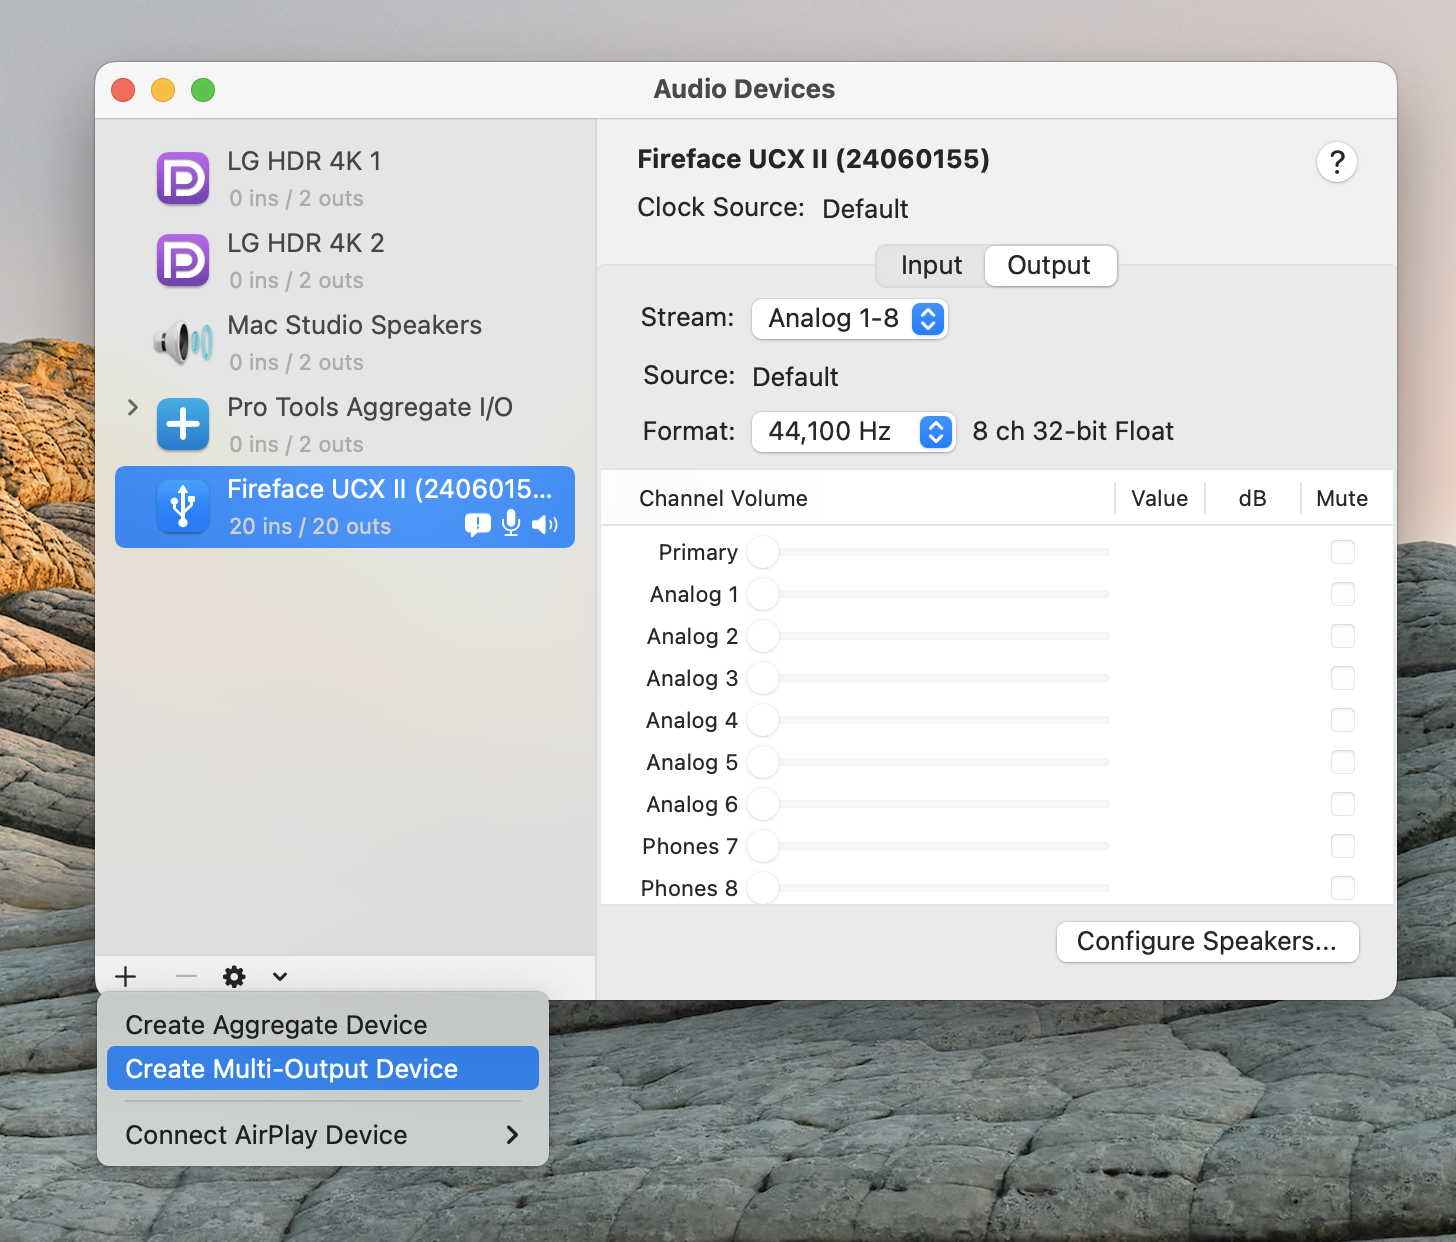
Task: Click the Phones 8 volume slider knob
Action: pyautogui.click(x=763, y=888)
